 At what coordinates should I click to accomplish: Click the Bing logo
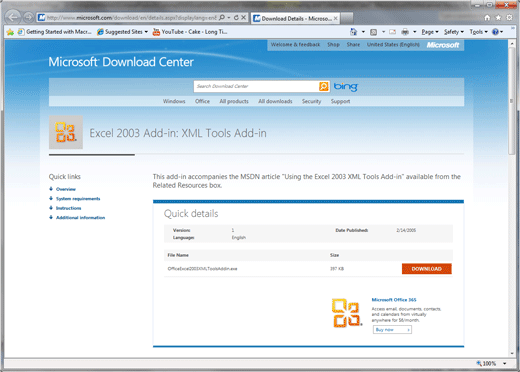(346, 87)
